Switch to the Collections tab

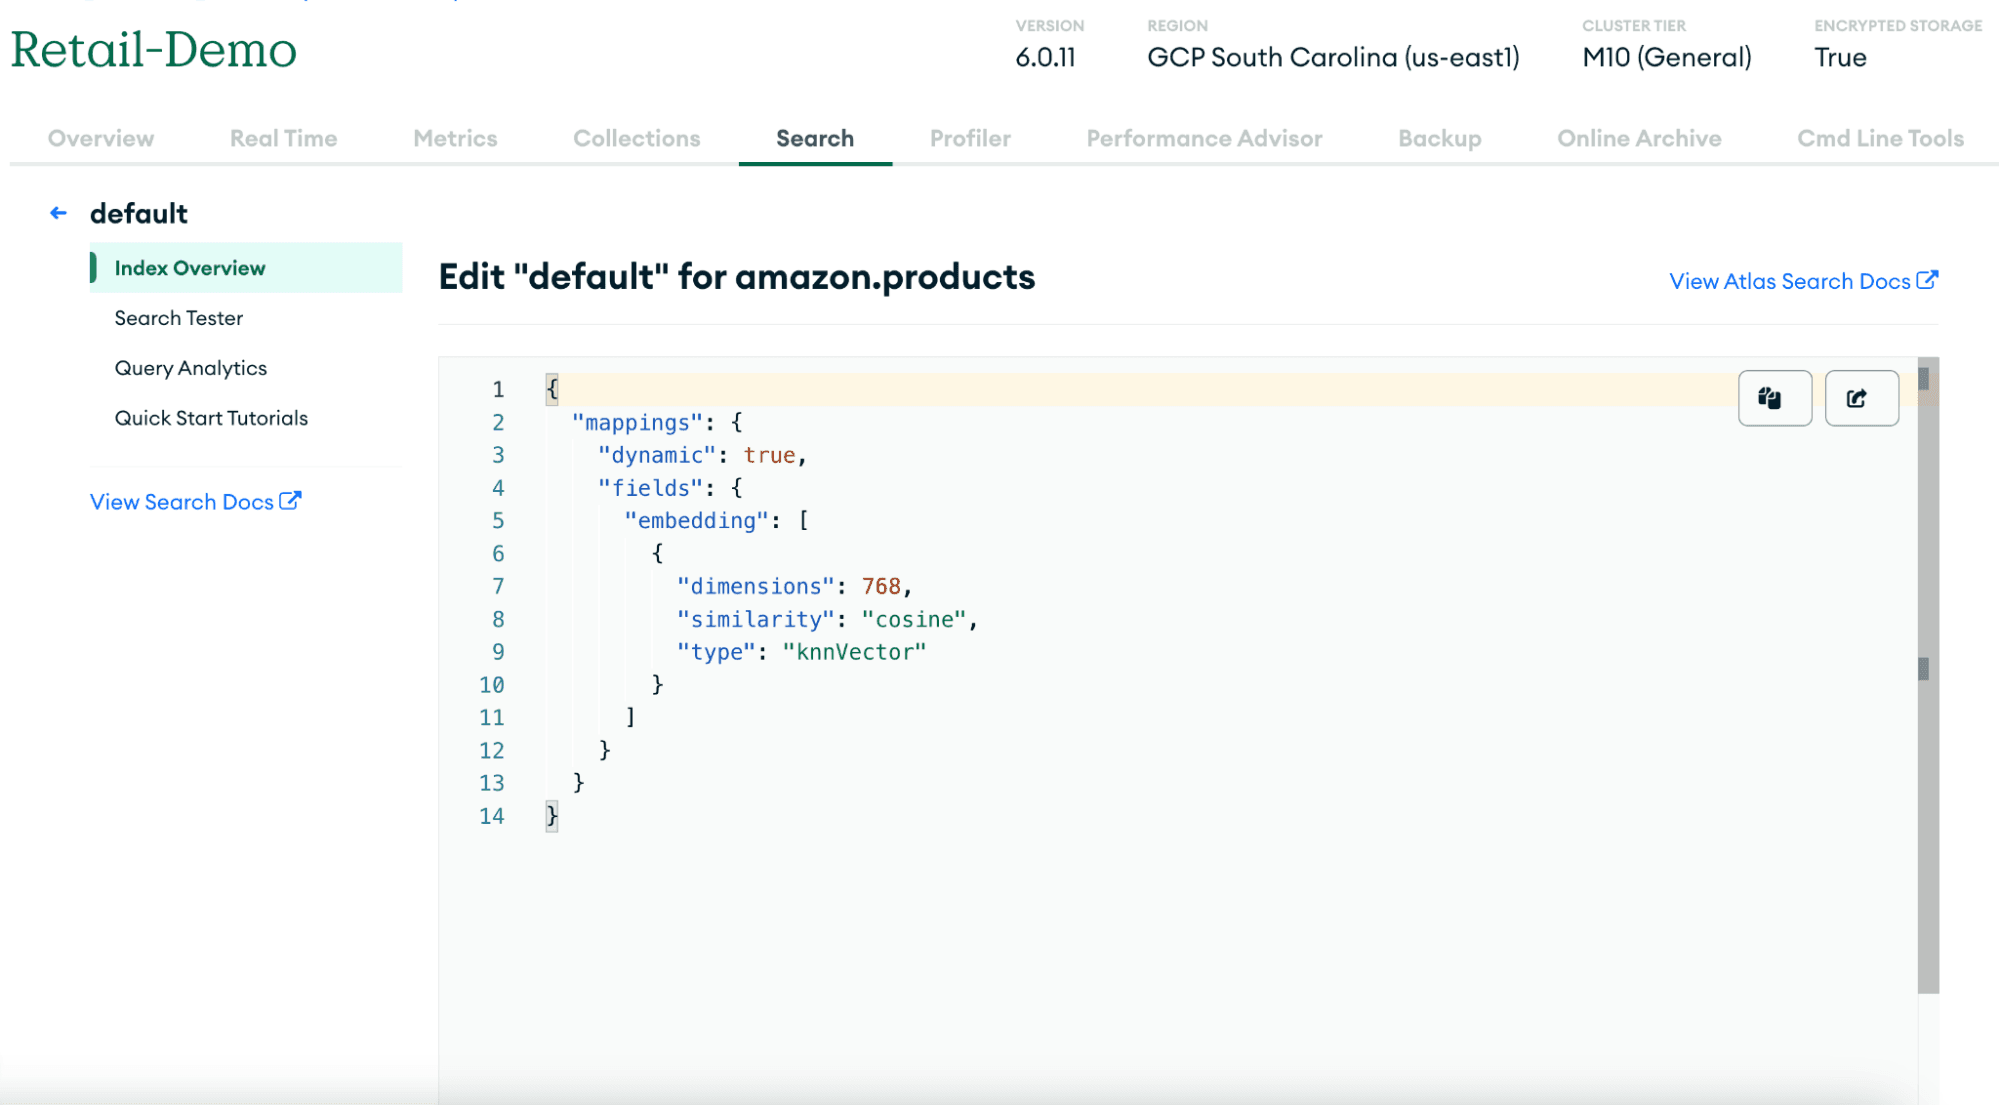[636, 138]
